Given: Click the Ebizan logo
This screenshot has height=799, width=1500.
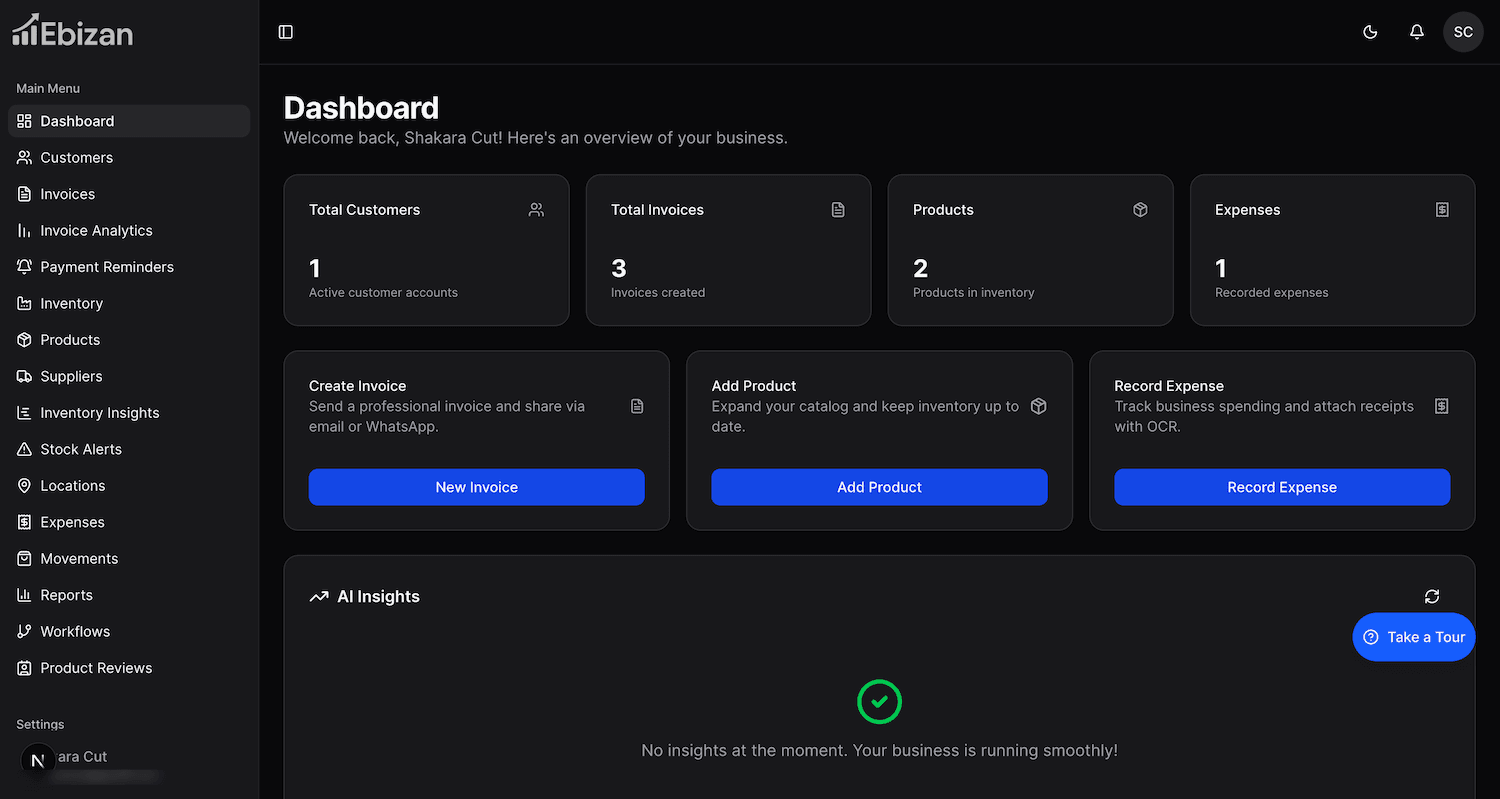Looking at the screenshot, I should pyautogui.click(x=73, y=31).
